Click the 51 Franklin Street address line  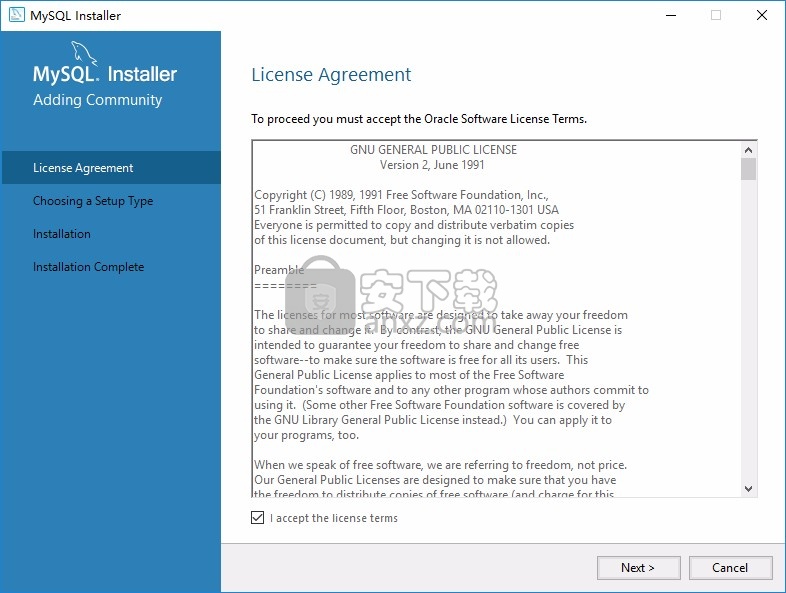(406, 210)
